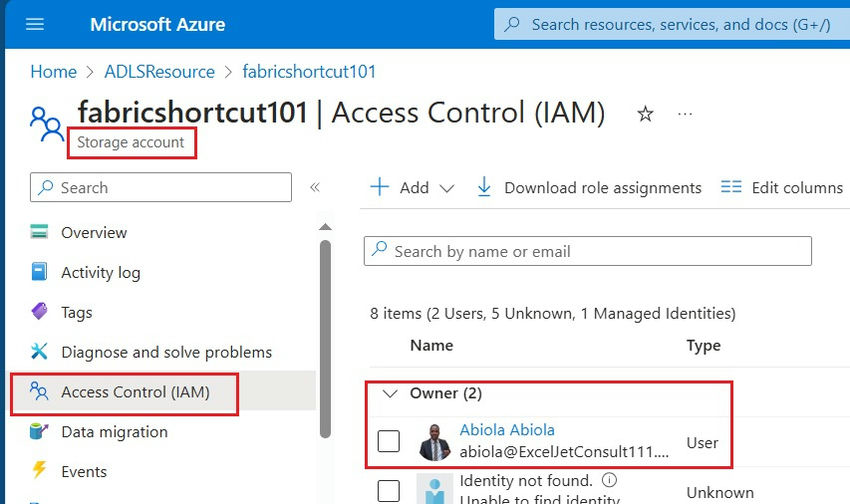This screenshot has height=504, width=850.
Task: Click the Edit columns icon
Action: [x=731, y=188]
